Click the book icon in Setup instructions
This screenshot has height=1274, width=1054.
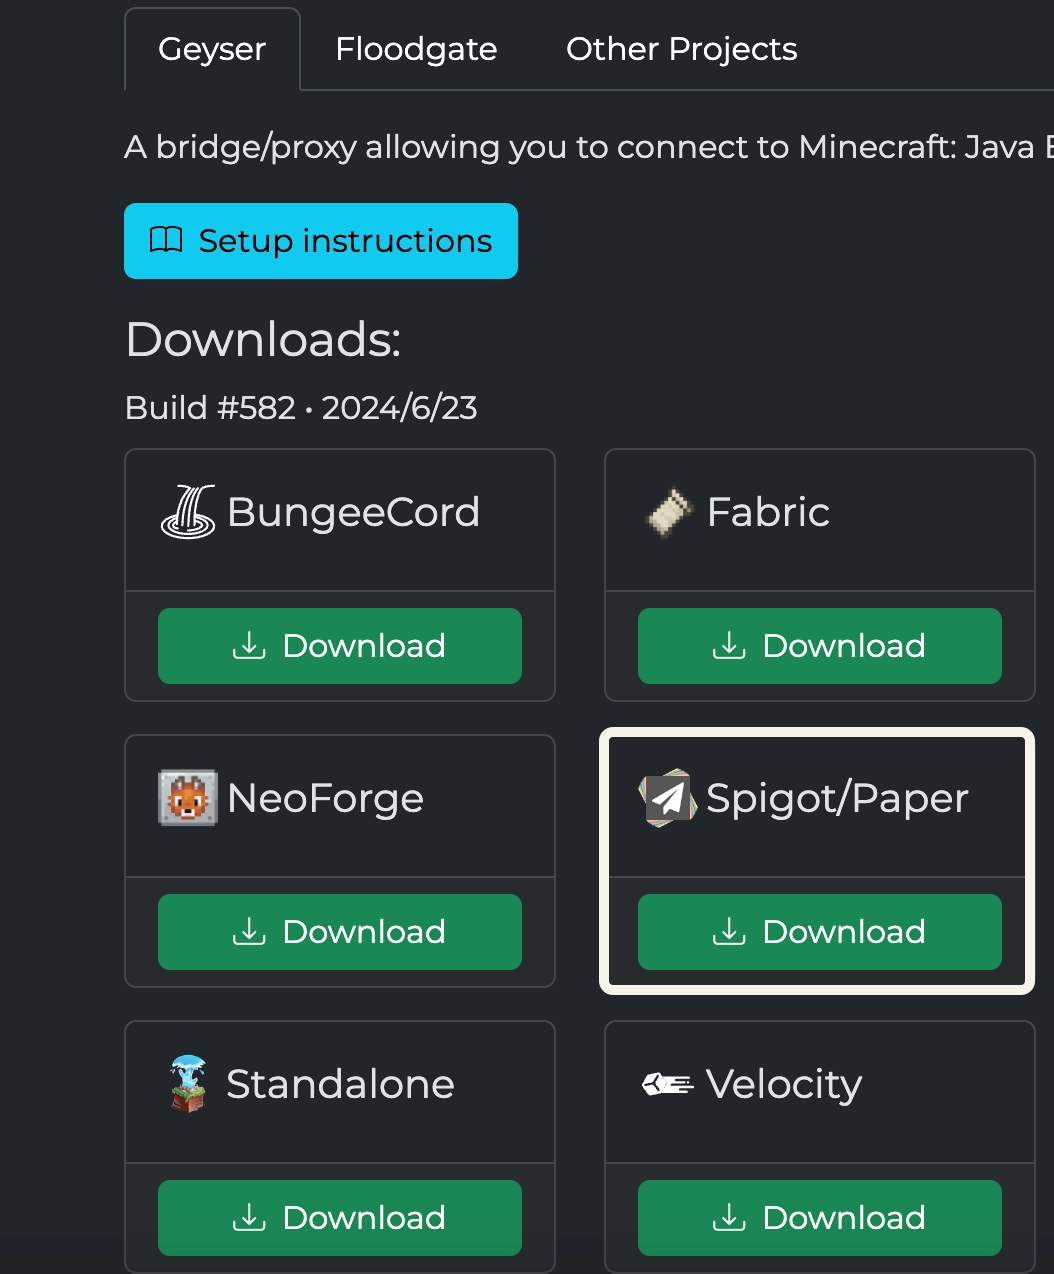166,240
